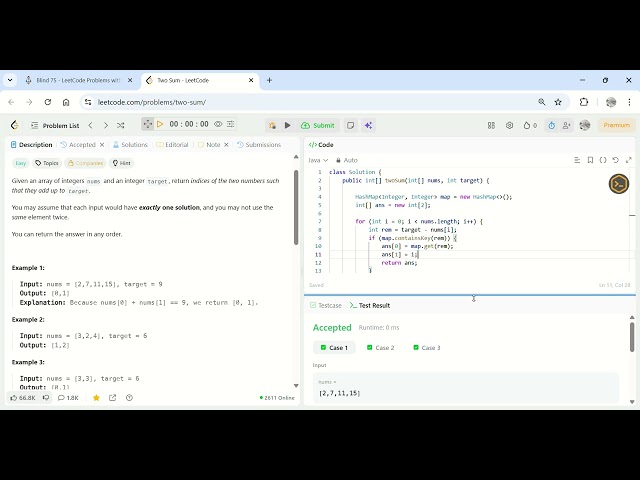Select Case 2 result
The height and width of the screenshot is (480, 640).
click(380, 348)
